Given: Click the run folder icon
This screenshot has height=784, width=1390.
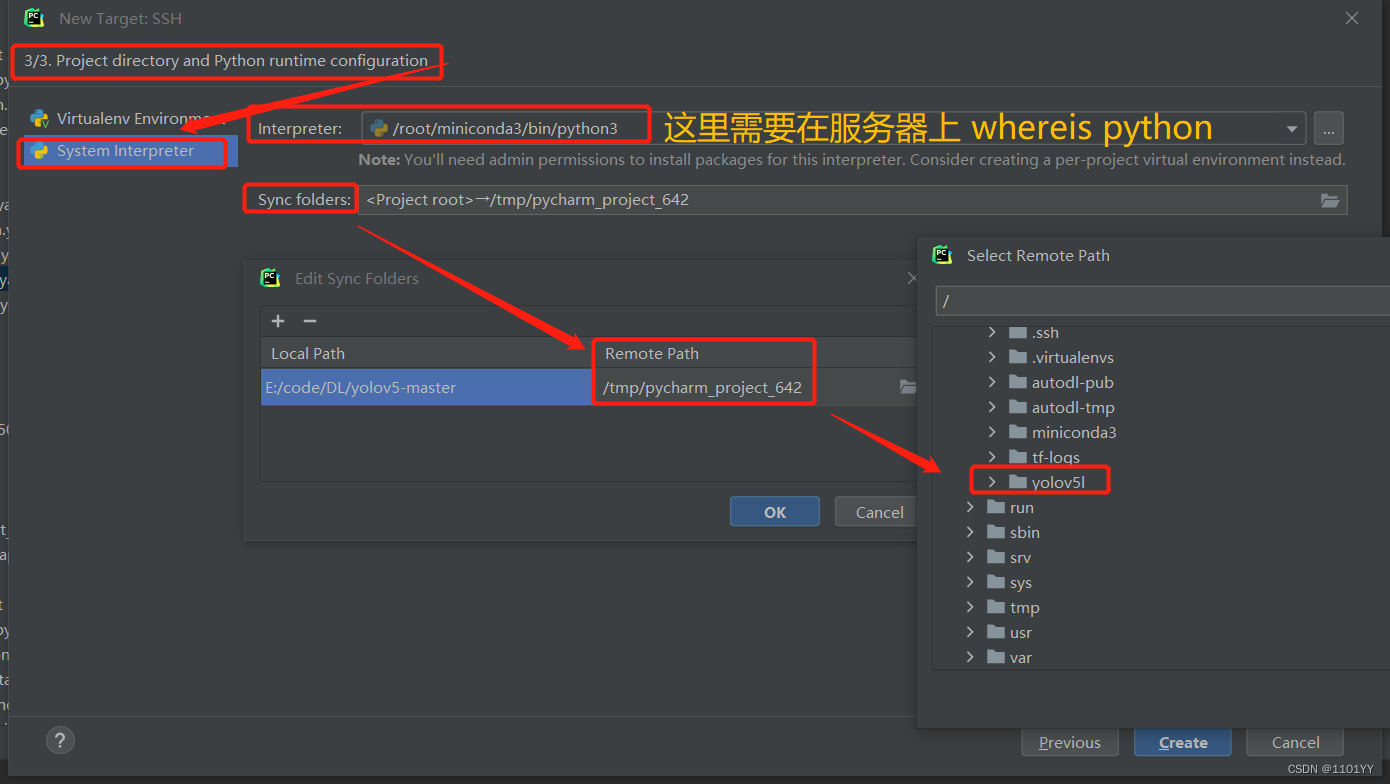Looking at the screenshot, I should tap(995, 507).
